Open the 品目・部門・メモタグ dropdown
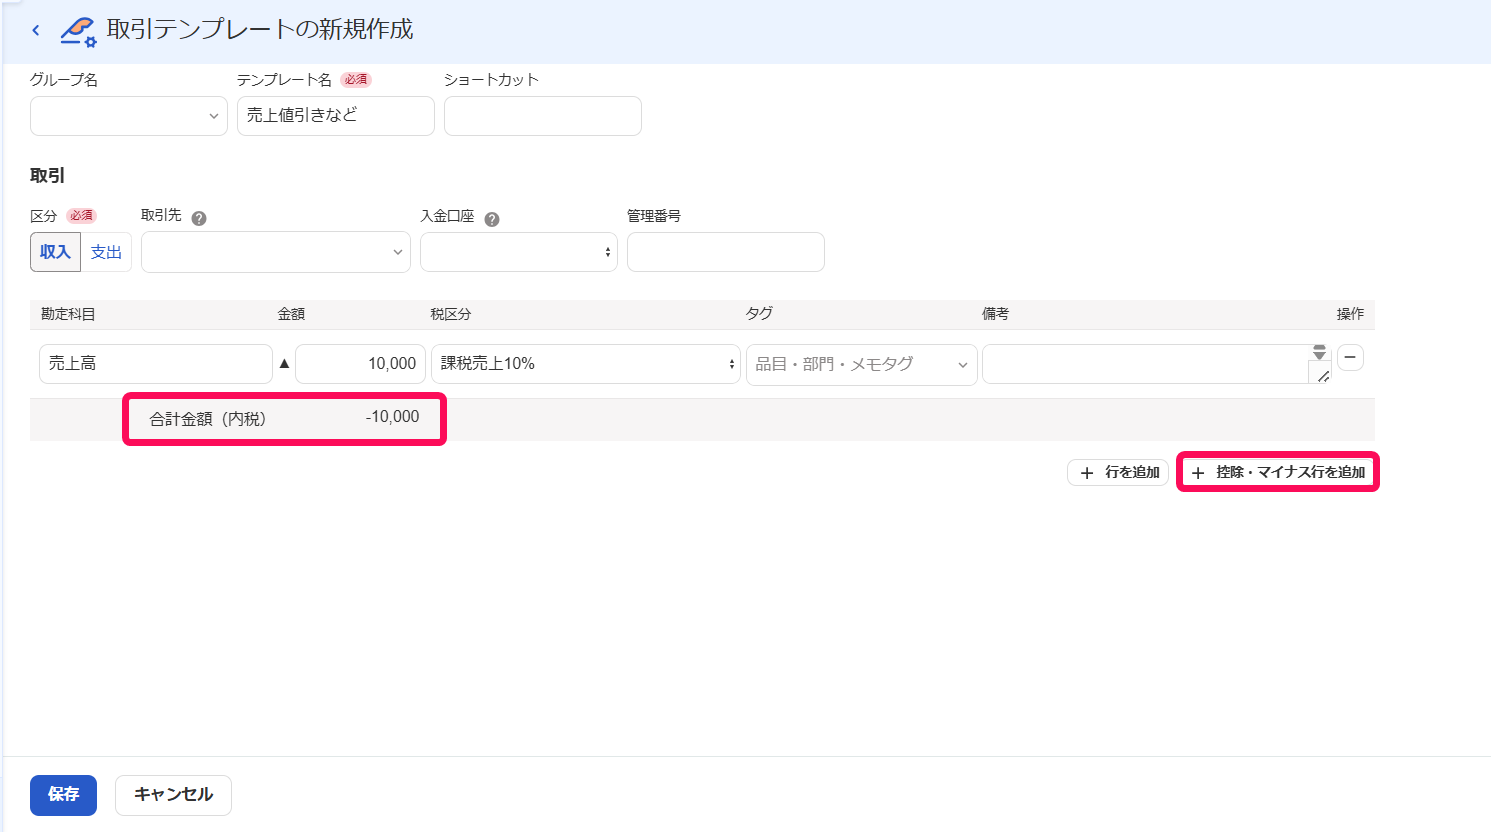Image resolution: width=1491 pixels, height=832 pixels. [862, 364]
